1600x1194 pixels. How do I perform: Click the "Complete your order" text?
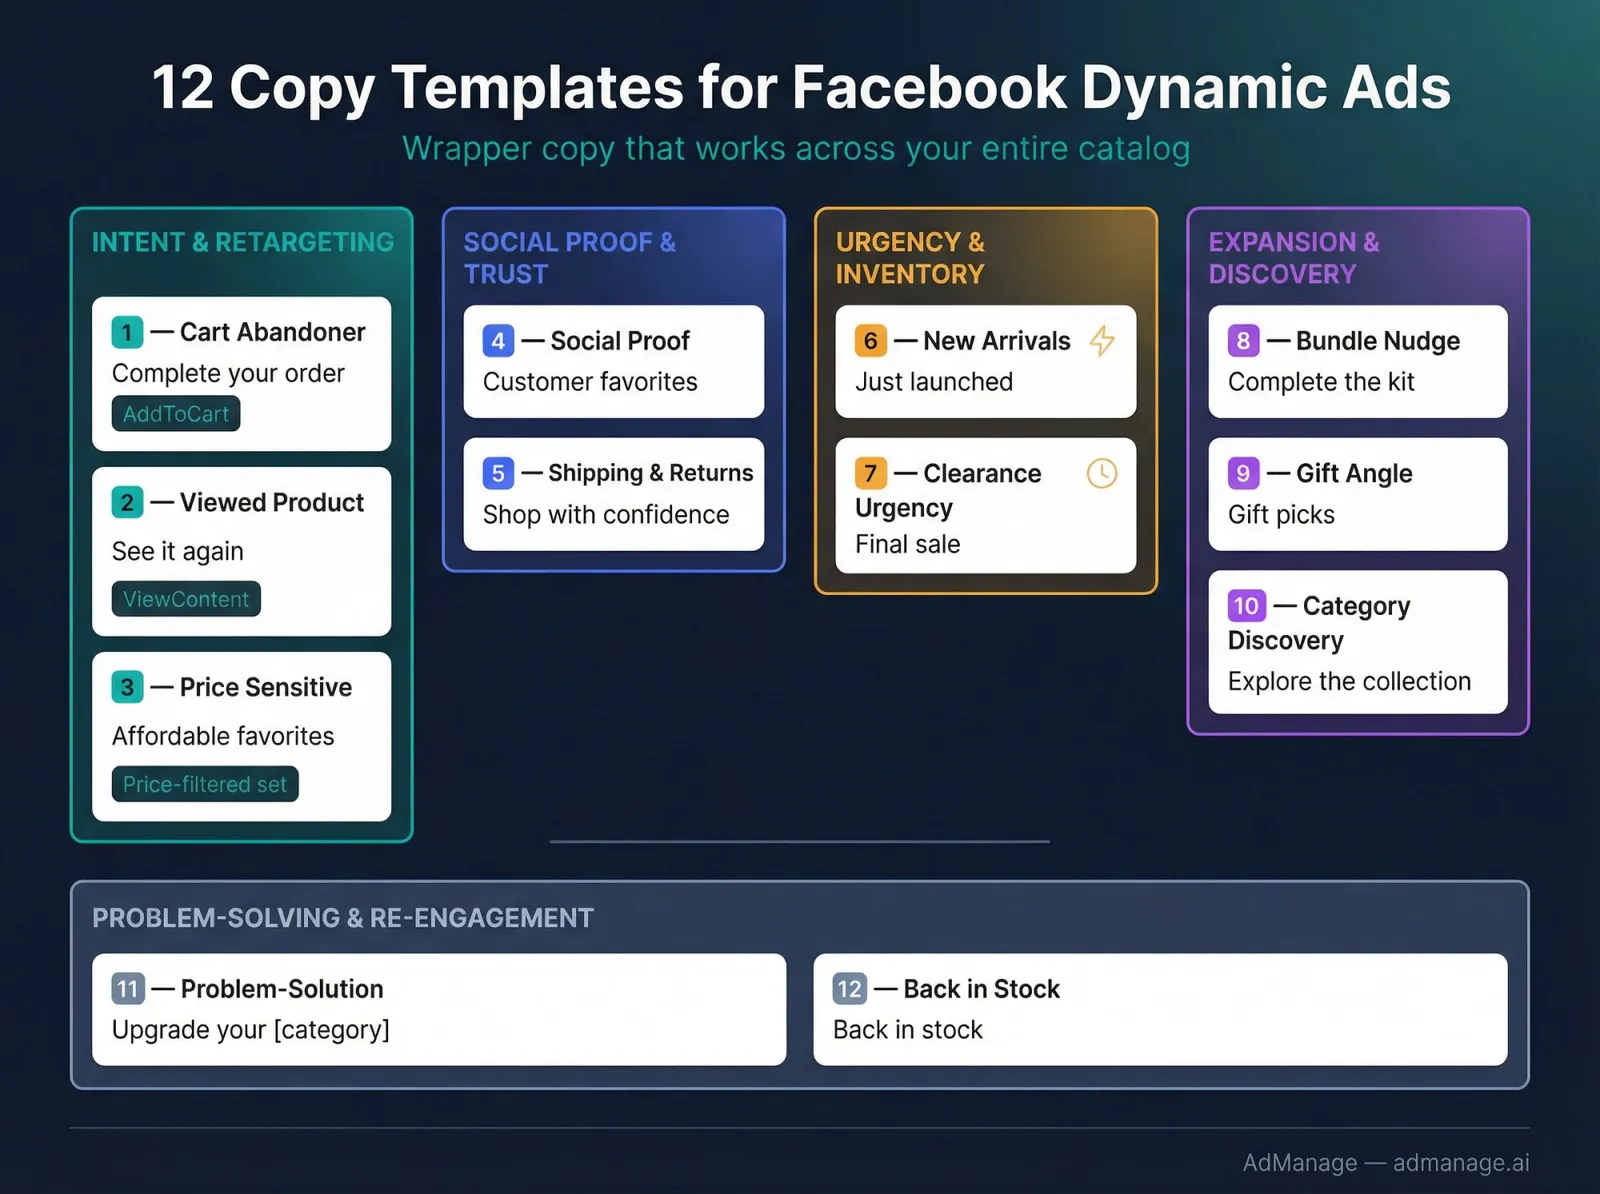(x=228, y=373)
